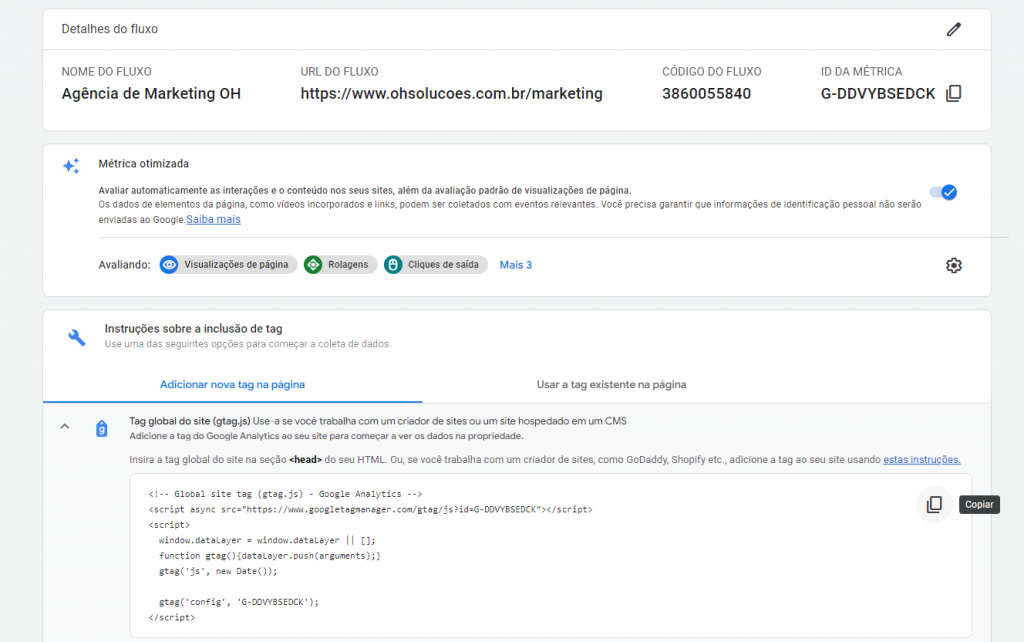Click the CÓDIGO DO FLUXO label
This screenshot has height=642, width=1024.
coord(712,72)
